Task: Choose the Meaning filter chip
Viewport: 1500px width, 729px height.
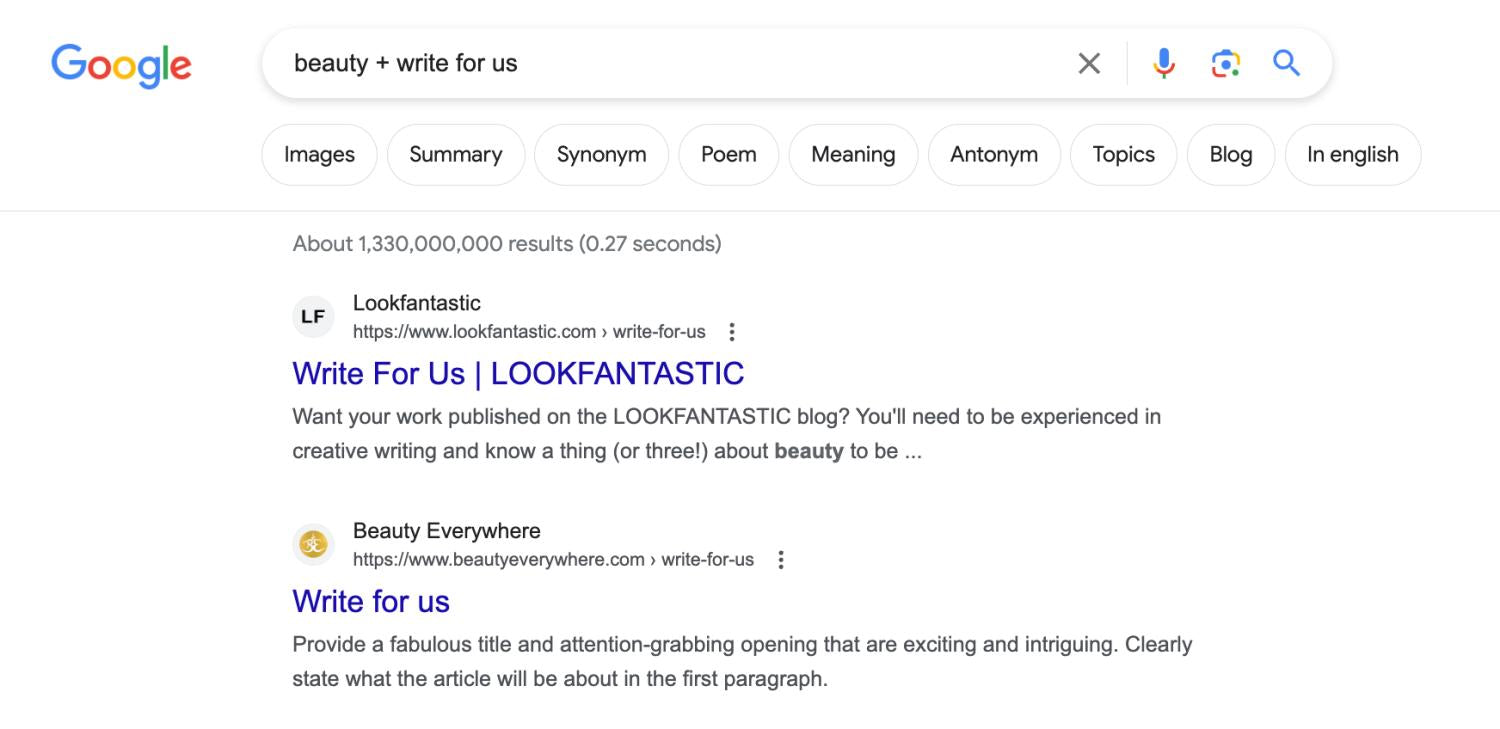Action: (x=853, y=155)
